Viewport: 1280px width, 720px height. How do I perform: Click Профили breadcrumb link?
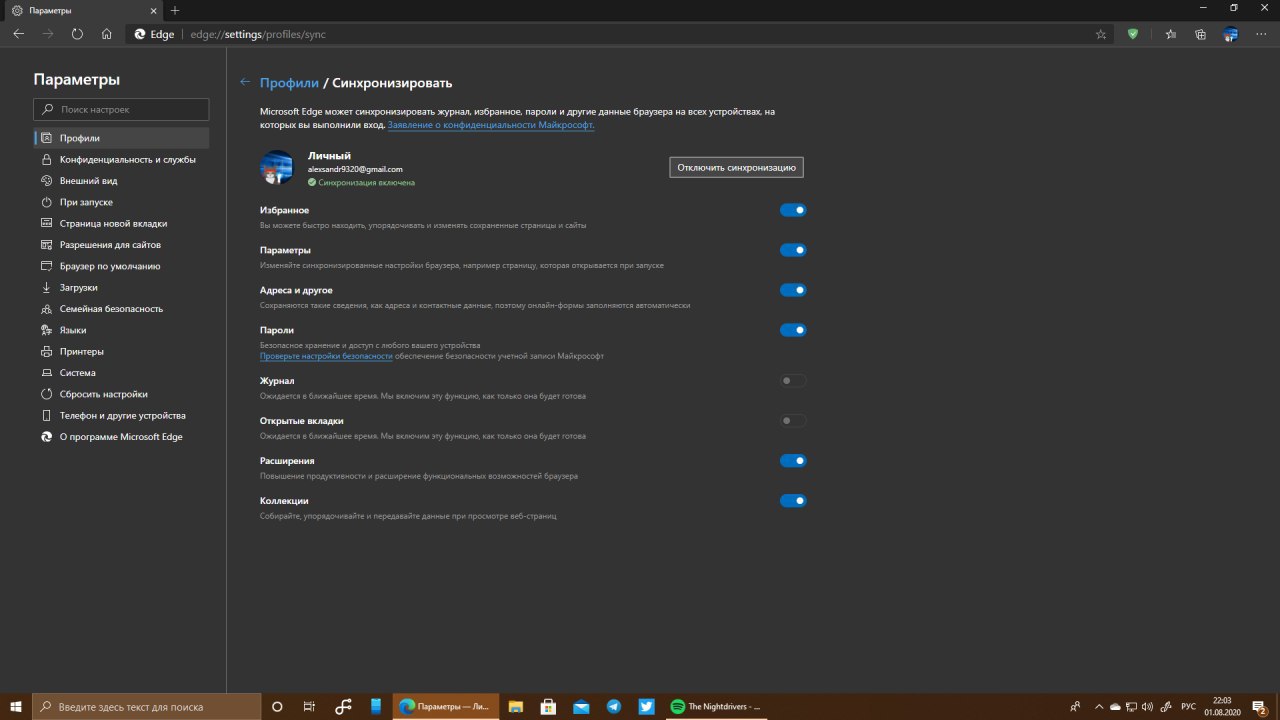tap(289, 83)
